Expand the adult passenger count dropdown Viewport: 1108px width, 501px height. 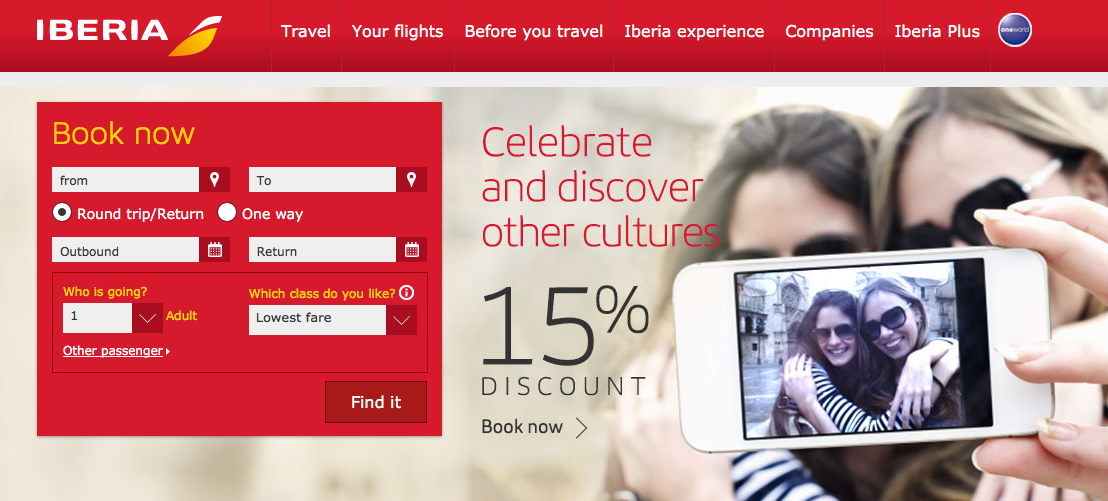147,318
